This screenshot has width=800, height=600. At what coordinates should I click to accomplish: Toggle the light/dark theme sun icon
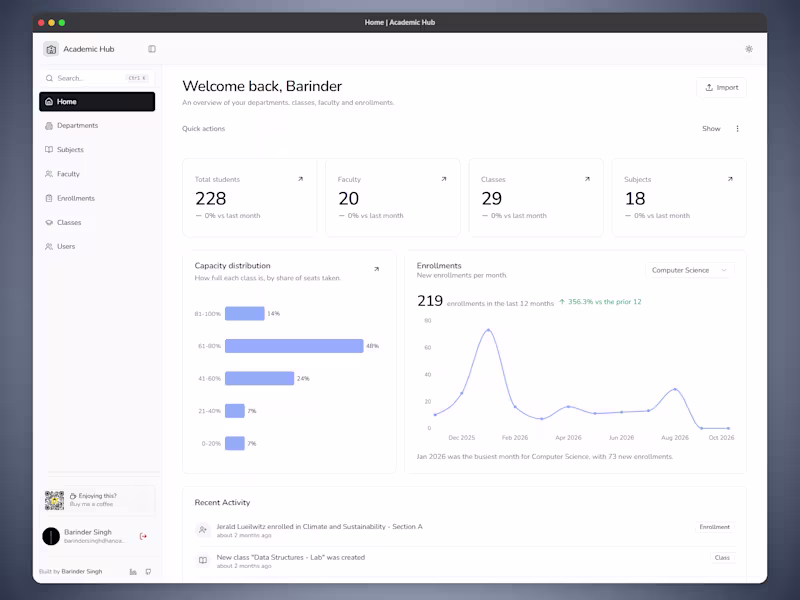pos(748,49)
